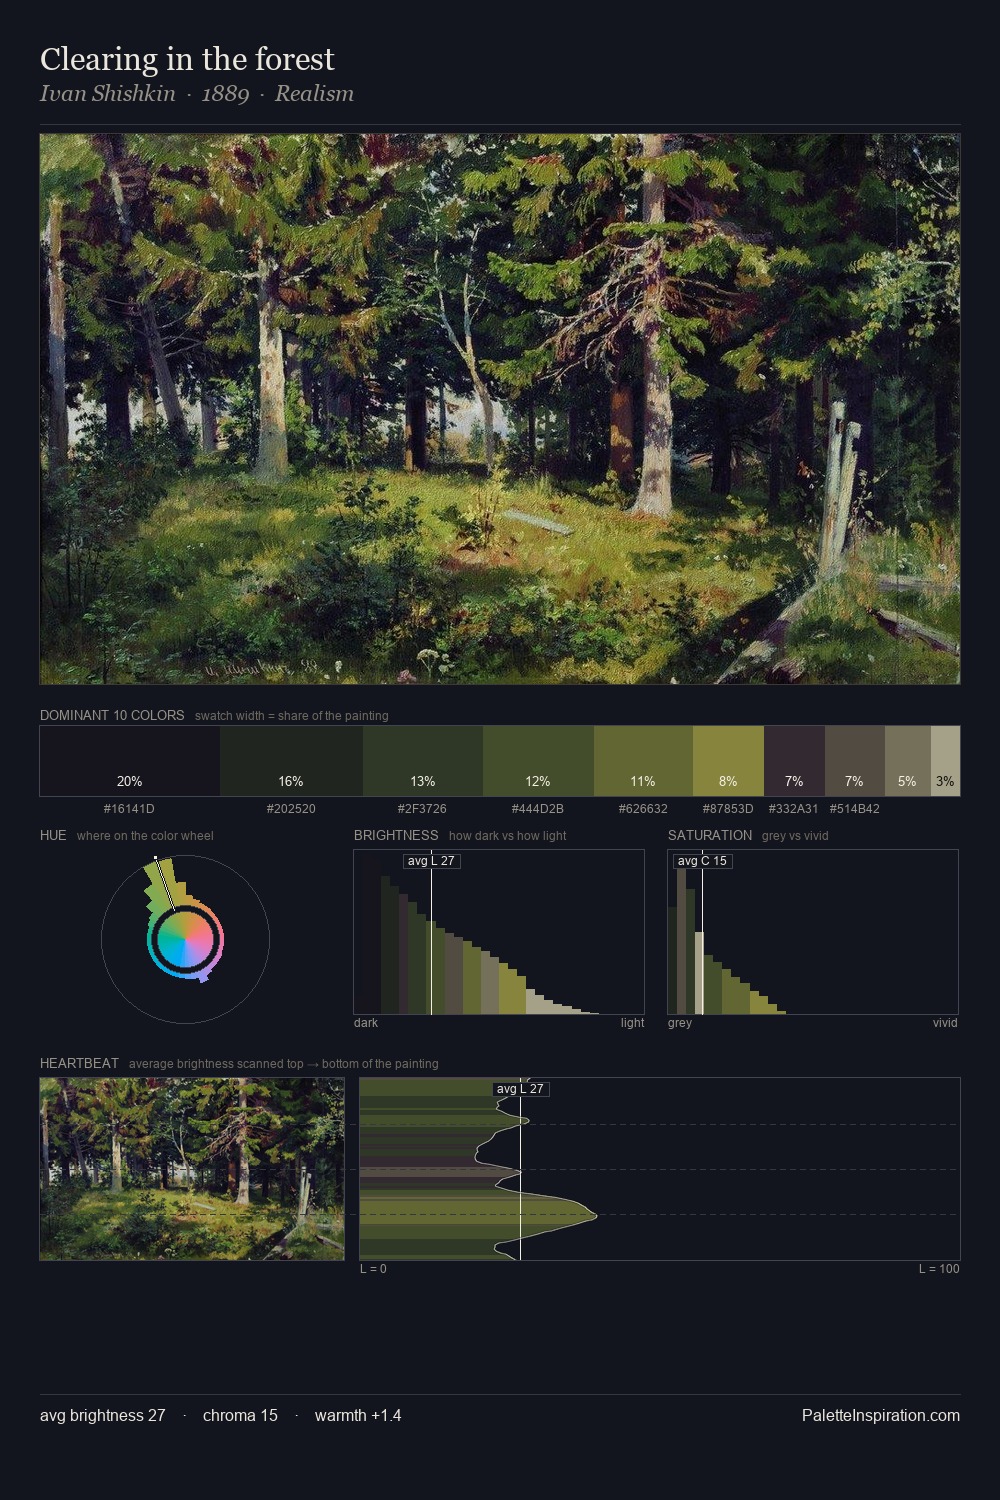Screen dimensions: 1000x1500
Task: Select the 16% swatch #202520
Action: click(291, 761)
